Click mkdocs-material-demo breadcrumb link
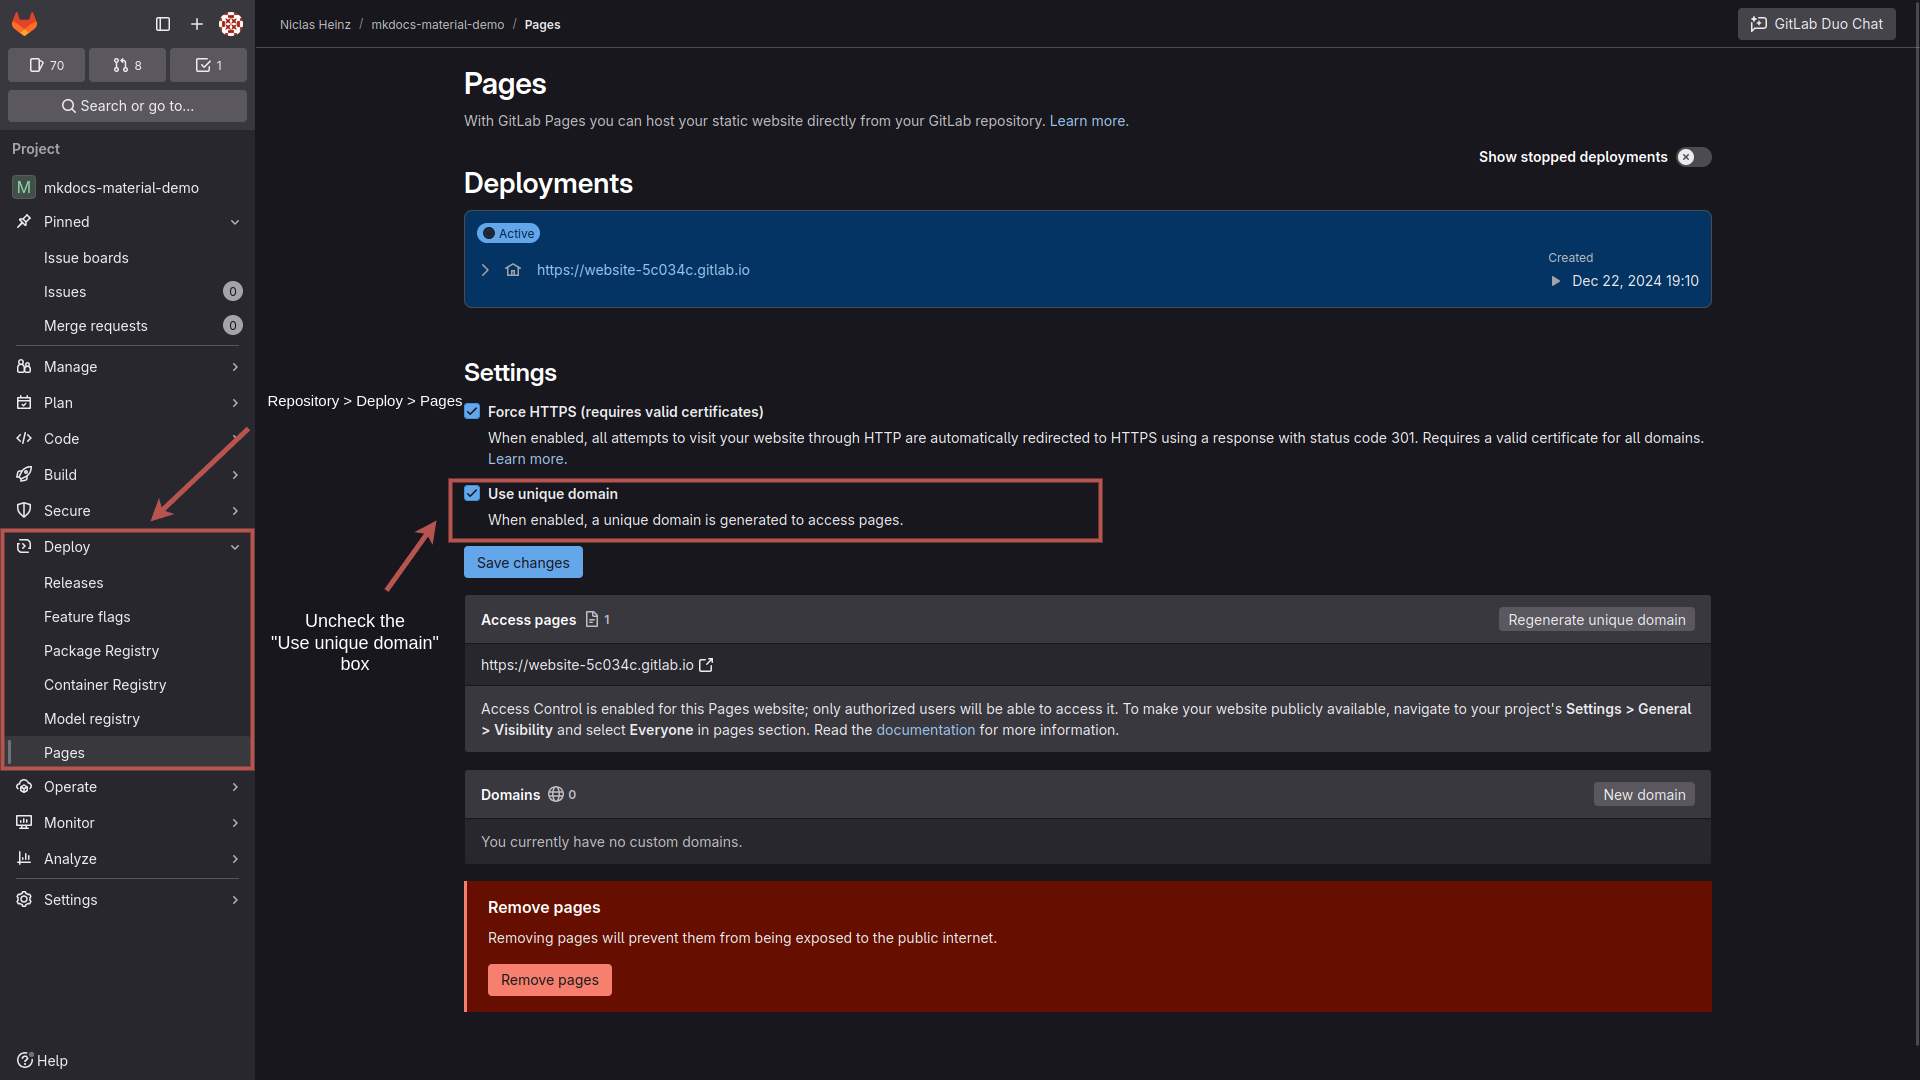This screenshot has width=1920, height=1080. (438, 25)
